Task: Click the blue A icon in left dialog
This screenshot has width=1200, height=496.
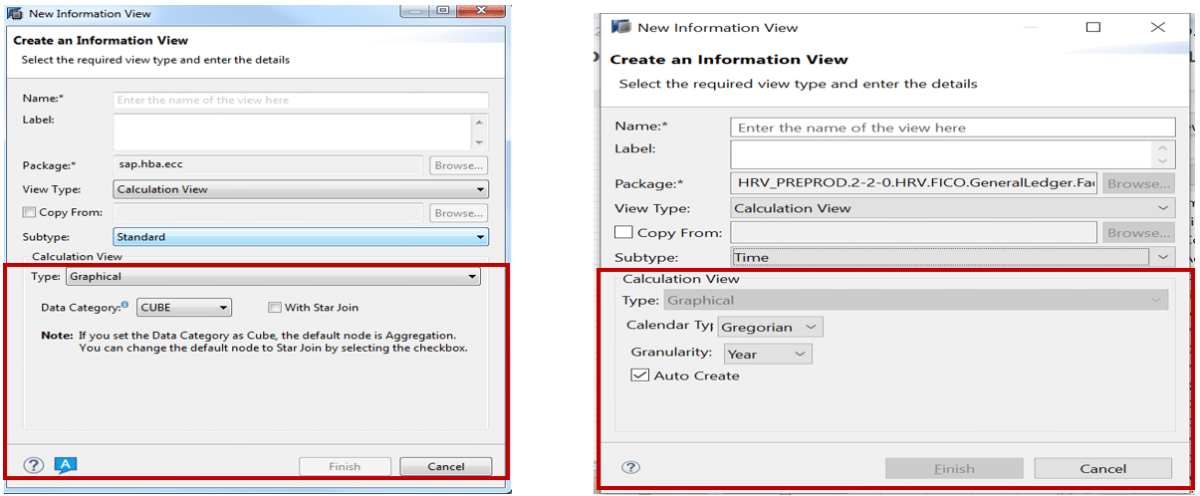Action: pos(65,464)
